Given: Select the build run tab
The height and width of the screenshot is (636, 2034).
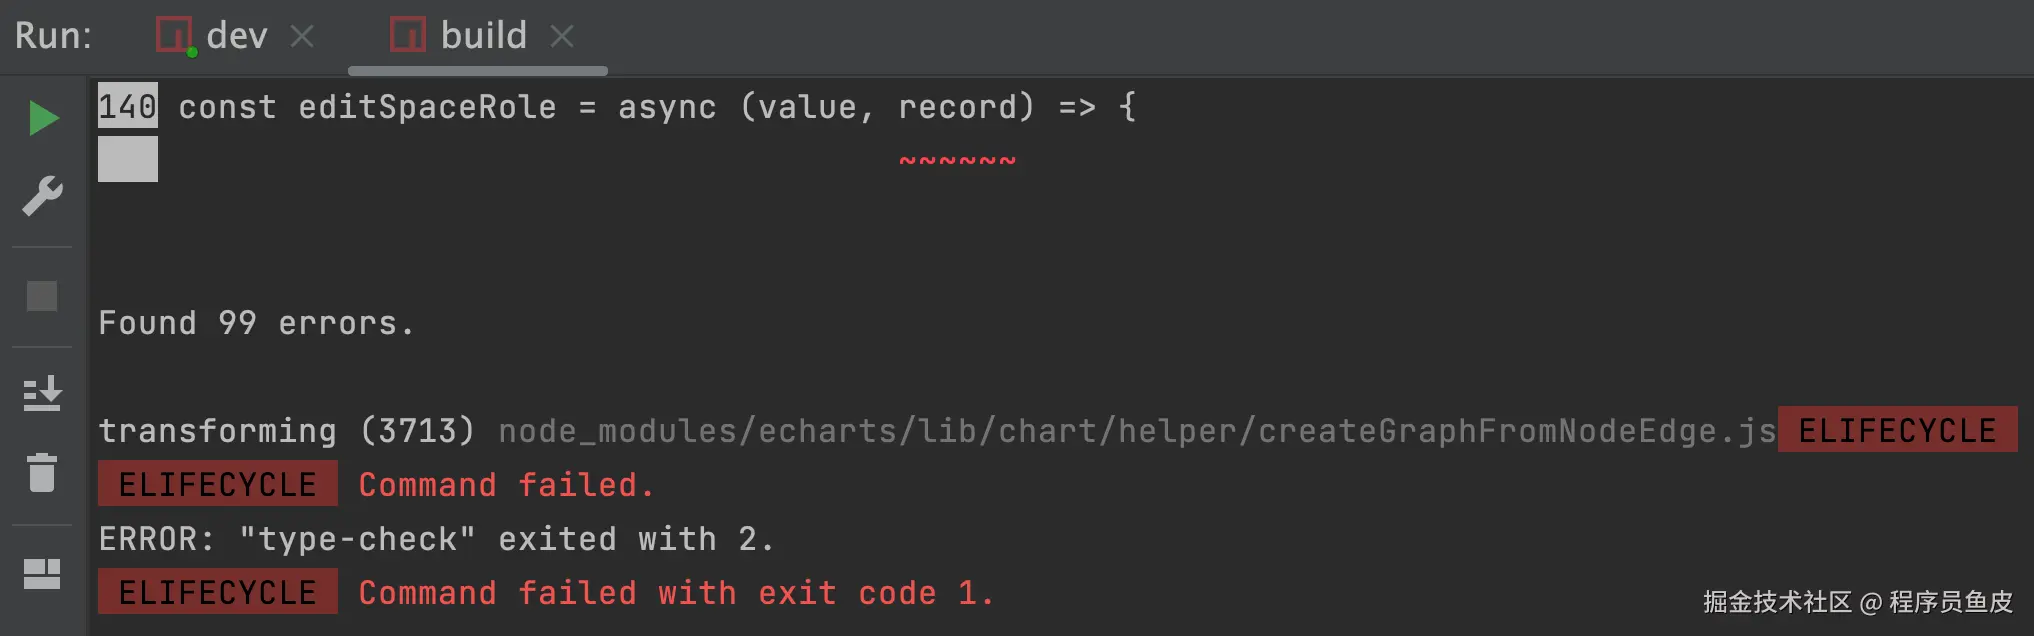Looking at the screenshot, I should tap(483, 36).
